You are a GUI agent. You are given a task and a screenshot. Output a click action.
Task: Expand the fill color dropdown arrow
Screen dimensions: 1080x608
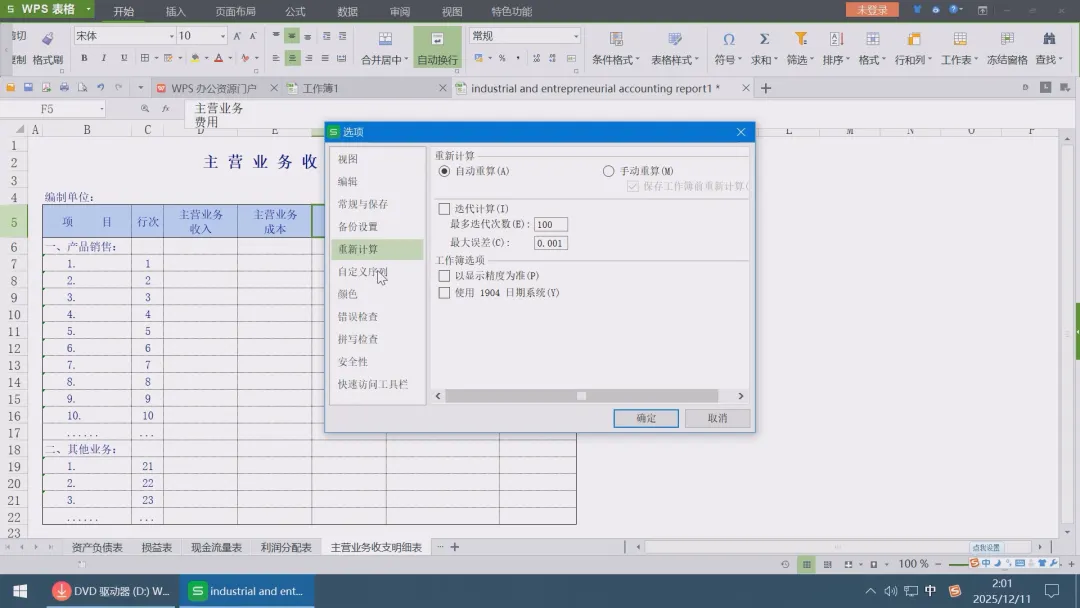206,59
